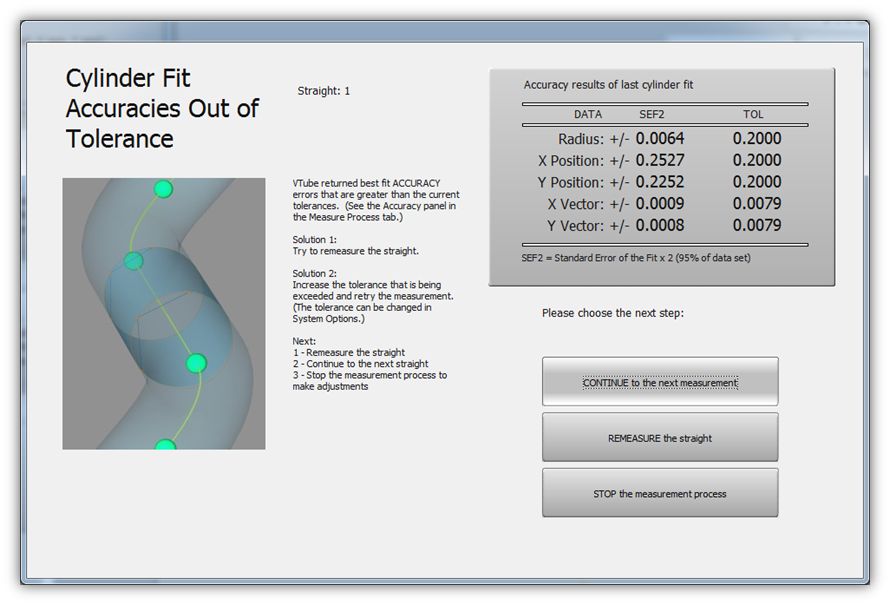Click the Radius tolerance value 0.2000

(x=757, y=139)
